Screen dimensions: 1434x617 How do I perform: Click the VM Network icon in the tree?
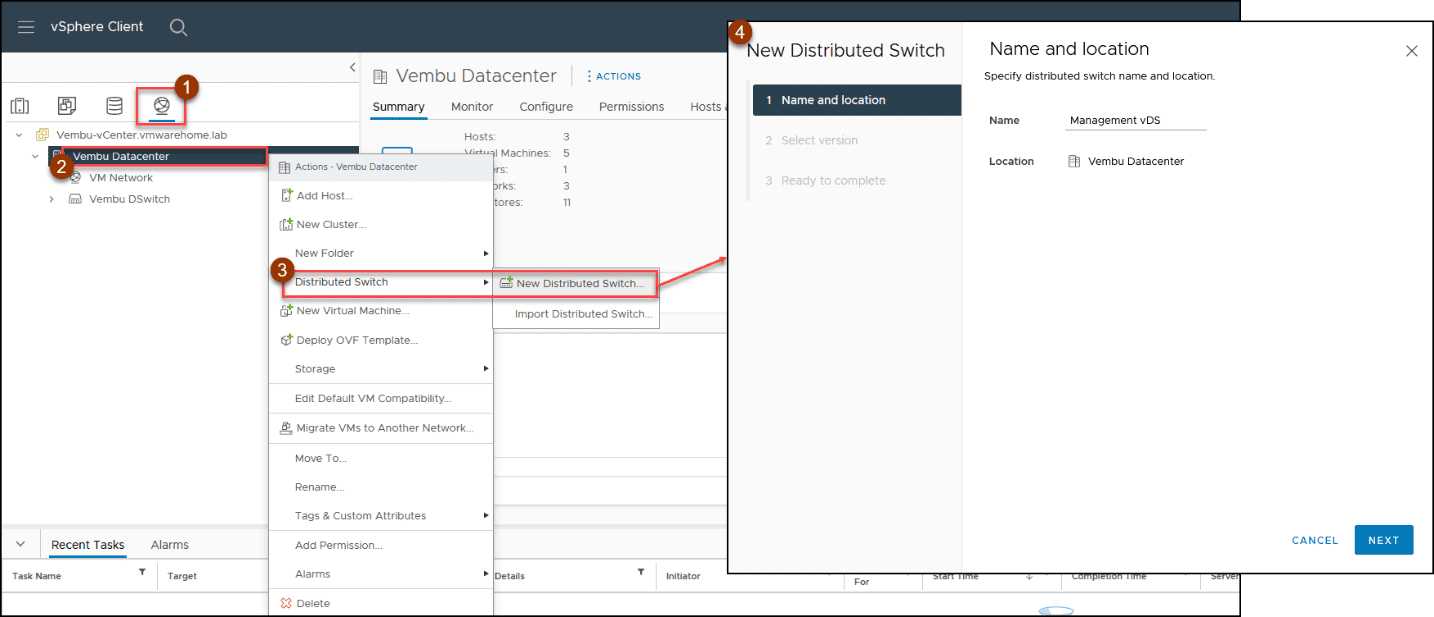[x=75, y=177]
